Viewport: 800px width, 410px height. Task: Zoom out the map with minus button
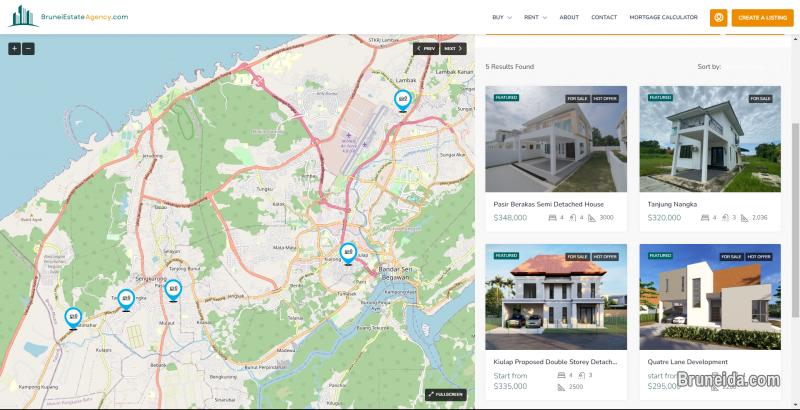pyautogui.click(x=29, y=49)
